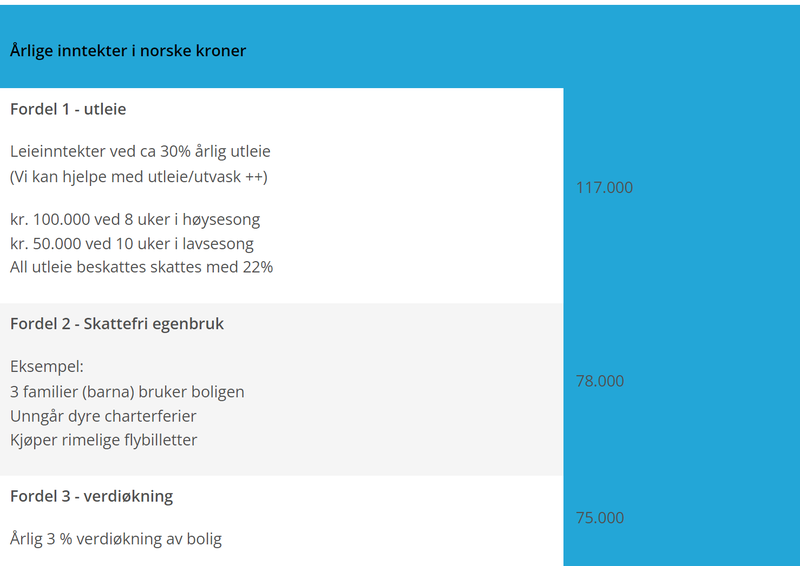
Task: Click the "Unngår dyre charterferier" line
Action: click(103, 416)
